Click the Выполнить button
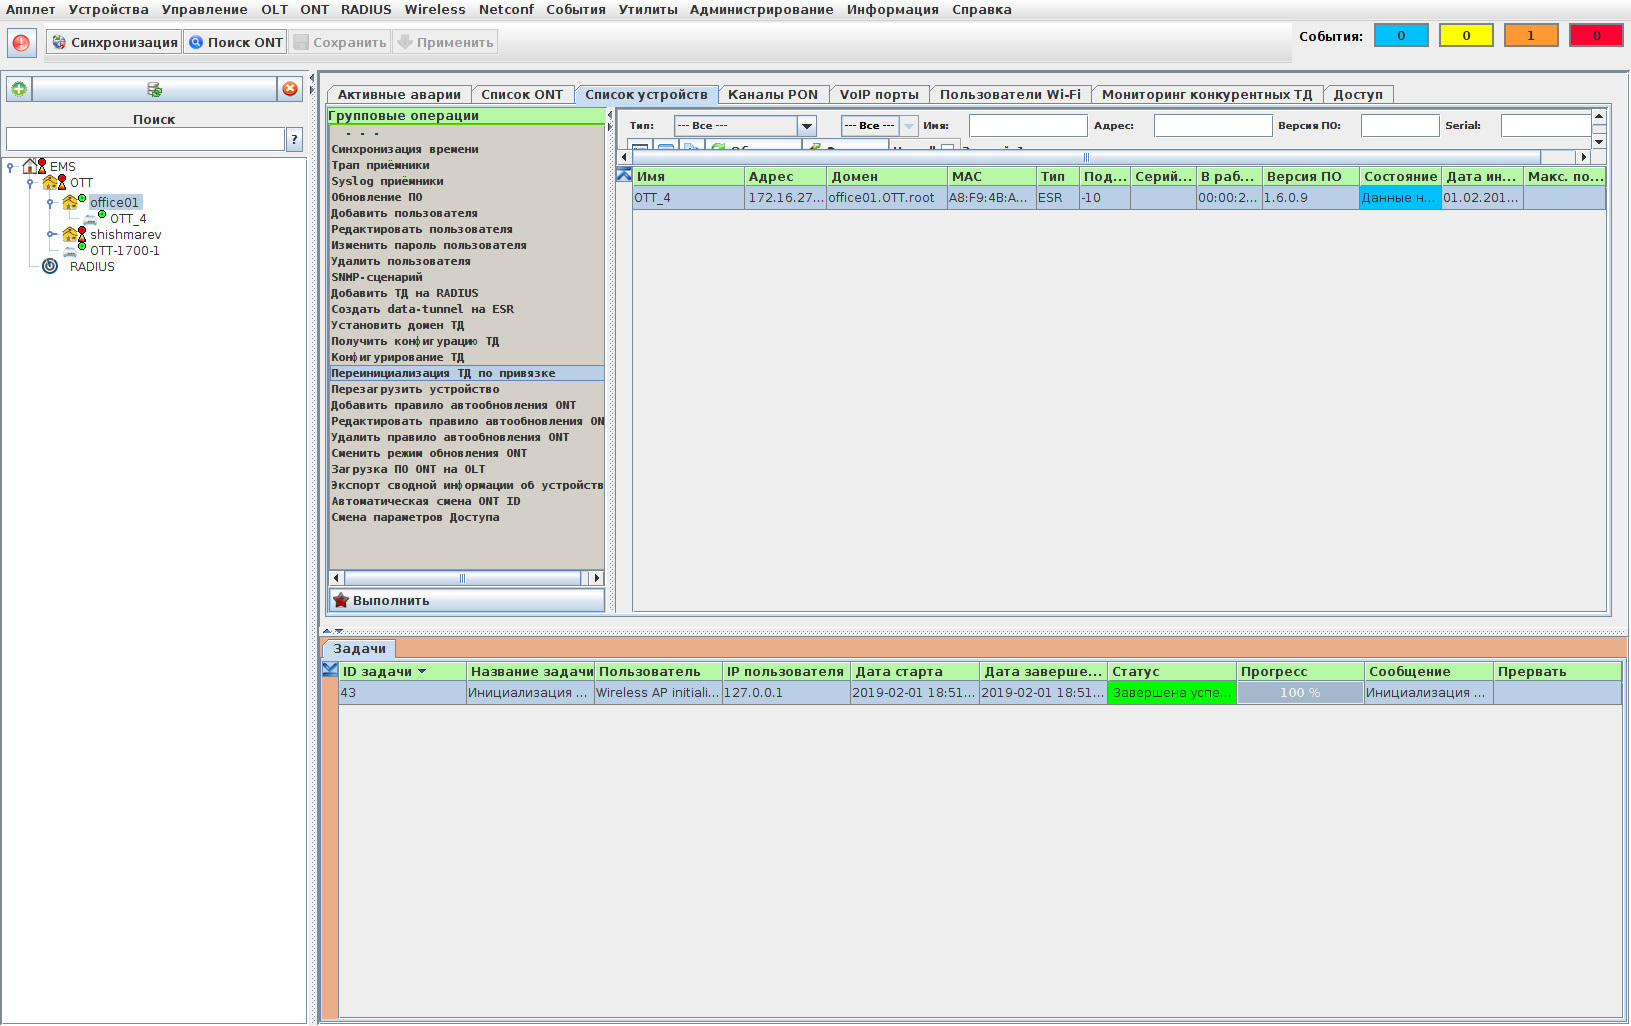 tap(467, 600)
